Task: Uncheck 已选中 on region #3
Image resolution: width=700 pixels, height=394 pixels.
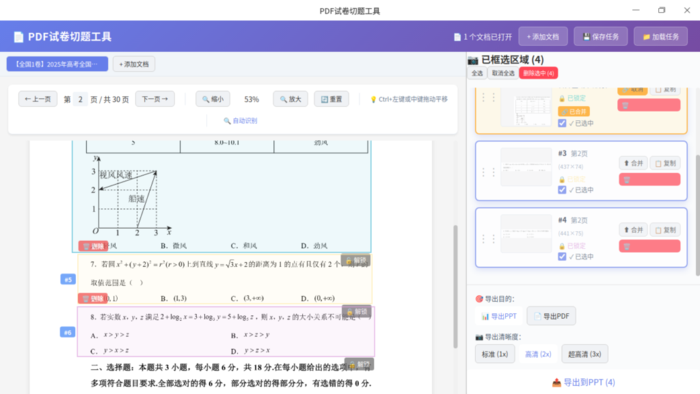Action: coord(562,190)
